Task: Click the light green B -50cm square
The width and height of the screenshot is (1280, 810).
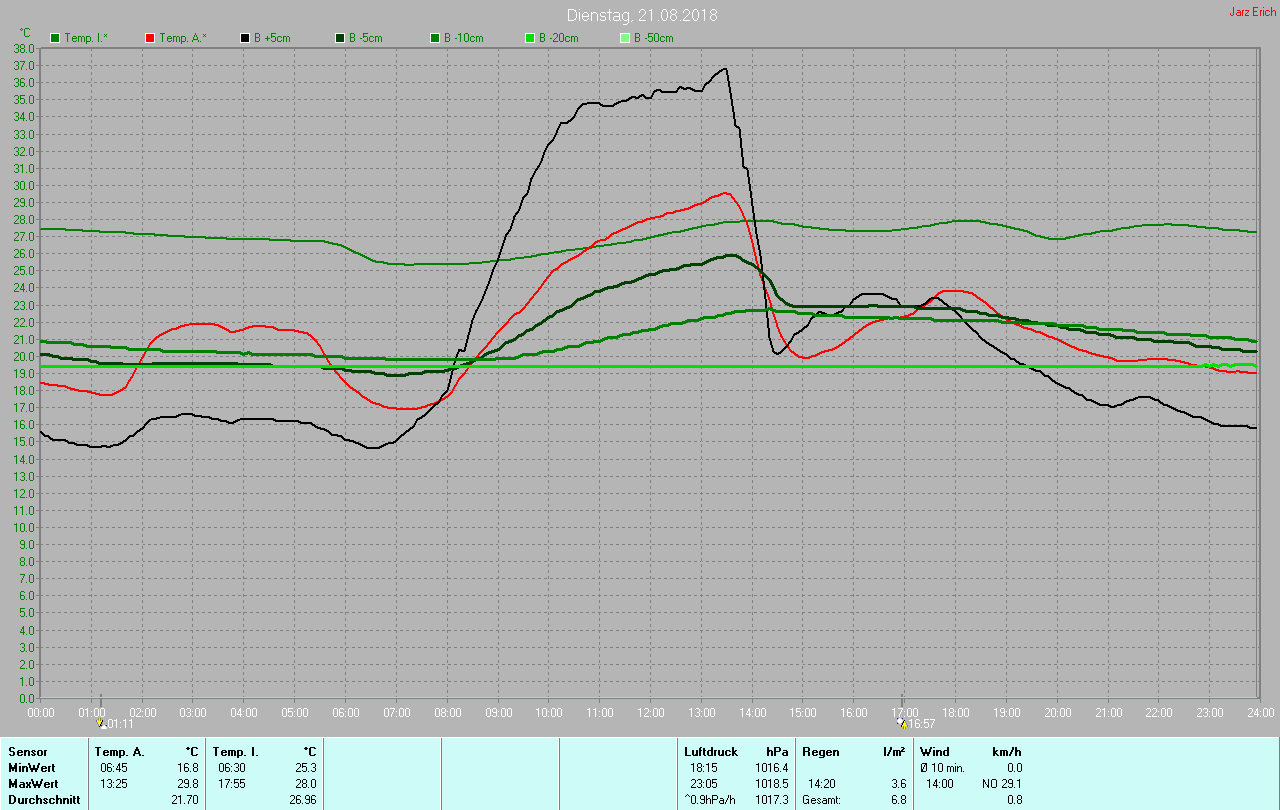Action: 625,38
